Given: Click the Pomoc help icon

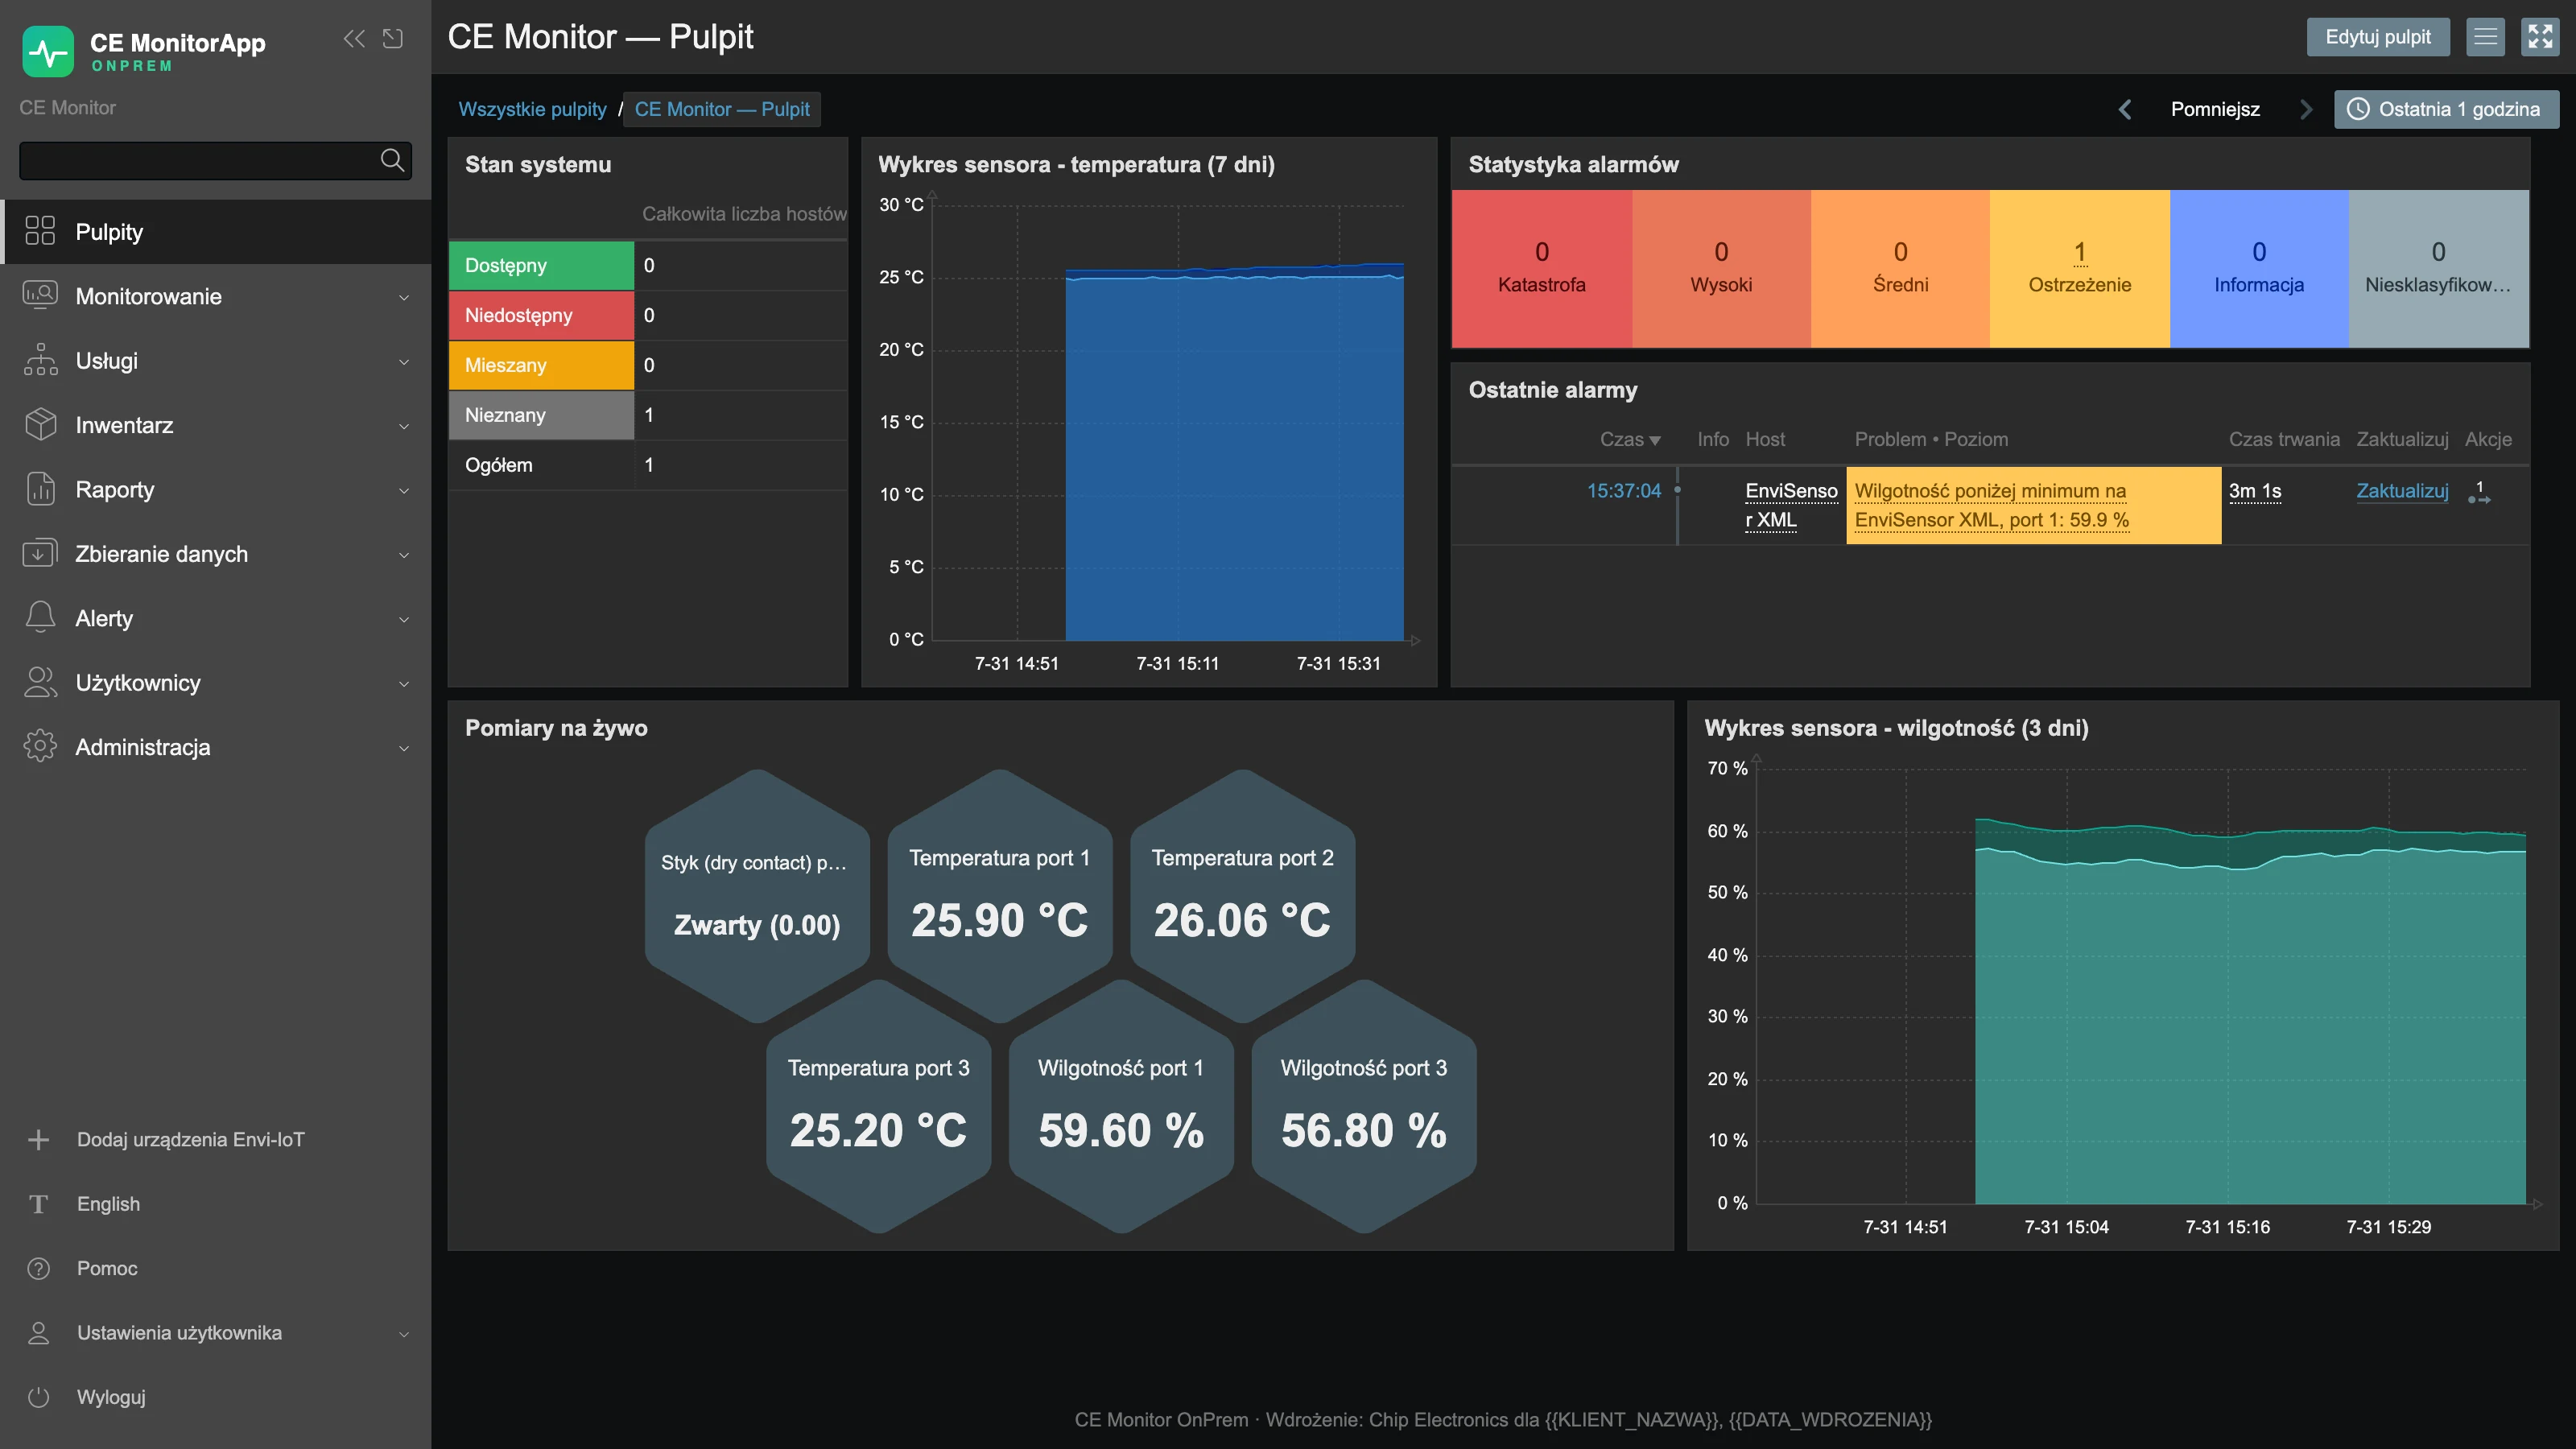Looking at the screenshot, I should (x=39, y=1268).
